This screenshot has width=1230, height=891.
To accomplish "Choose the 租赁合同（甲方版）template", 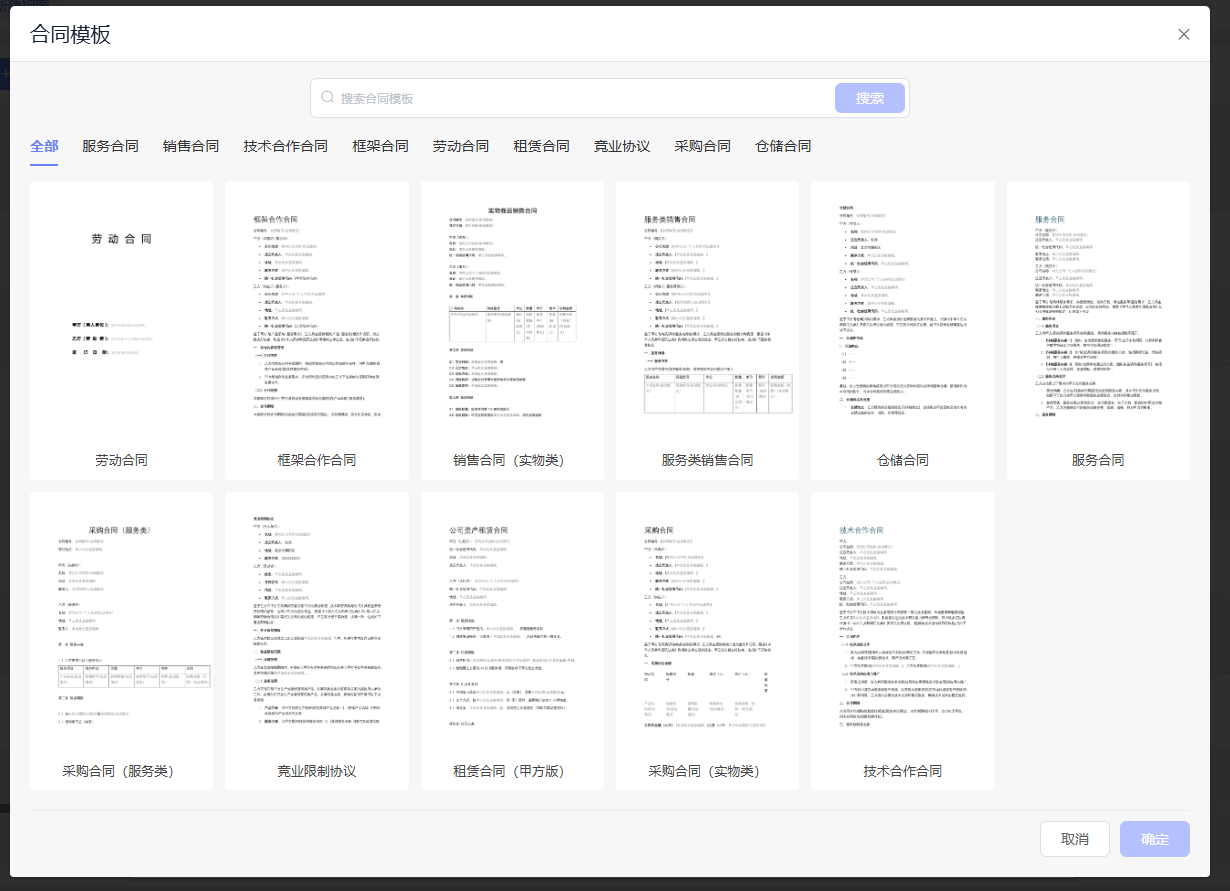I will 512,625.
